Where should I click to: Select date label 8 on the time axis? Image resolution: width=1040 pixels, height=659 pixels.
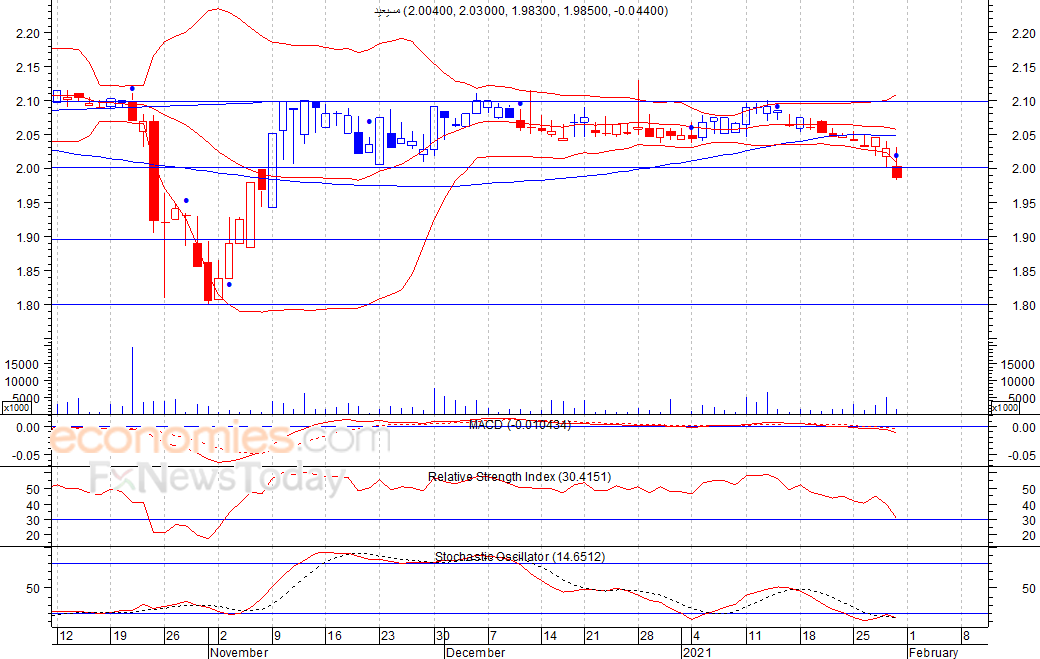click(966, 636)
